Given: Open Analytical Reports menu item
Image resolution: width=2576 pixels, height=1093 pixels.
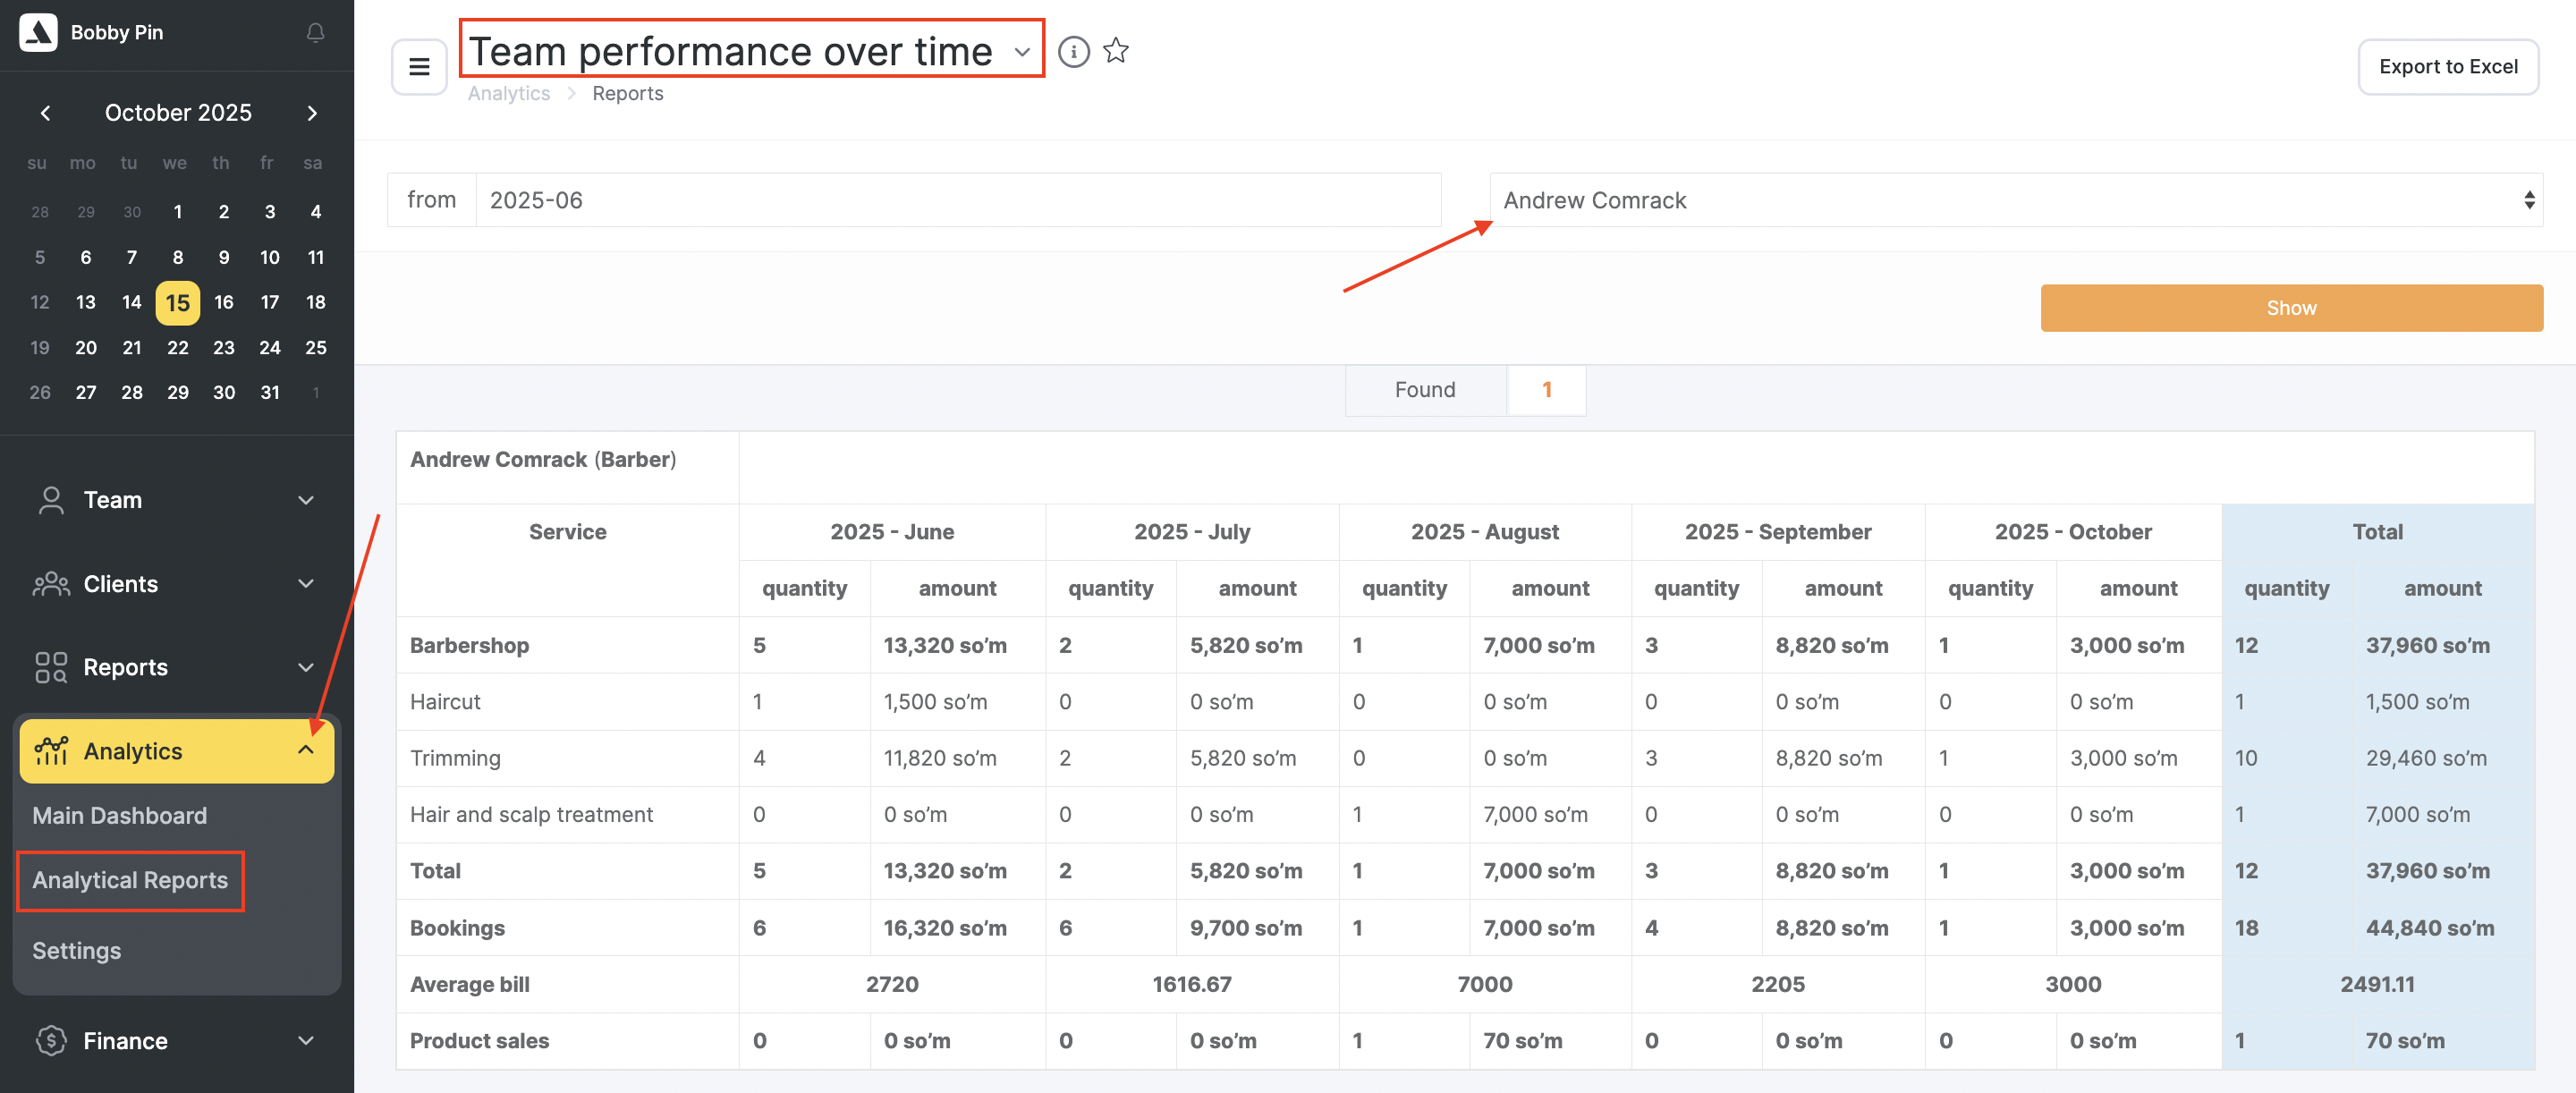Looking at the screenshot, I should pyautogui.click(x=130, y=880).
